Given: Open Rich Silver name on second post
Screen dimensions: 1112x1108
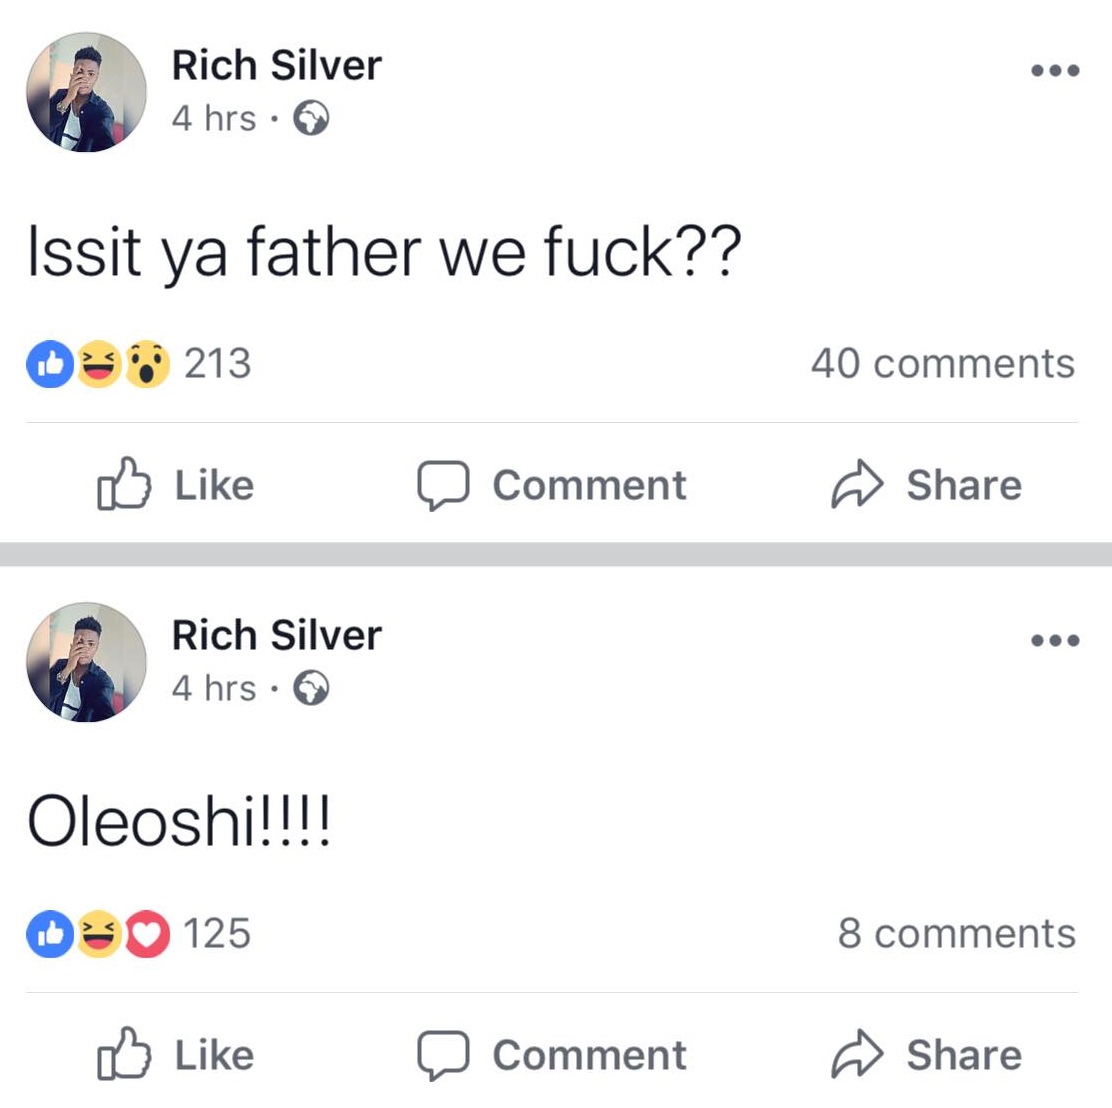Looking at the screenshot, I should pyautogui.click(x=276, y=636).
